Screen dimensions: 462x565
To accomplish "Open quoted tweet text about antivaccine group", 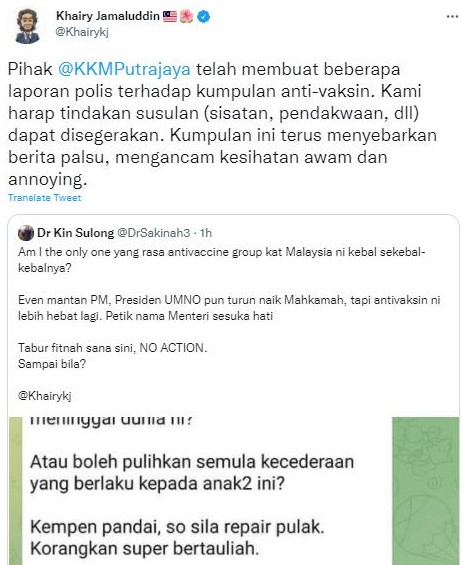I will click(222, 260).
